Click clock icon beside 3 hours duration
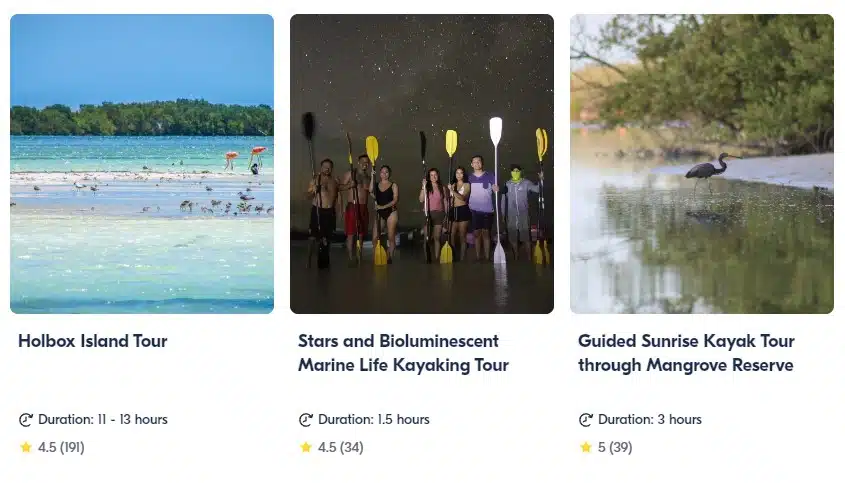 click(x=586, y=419)
